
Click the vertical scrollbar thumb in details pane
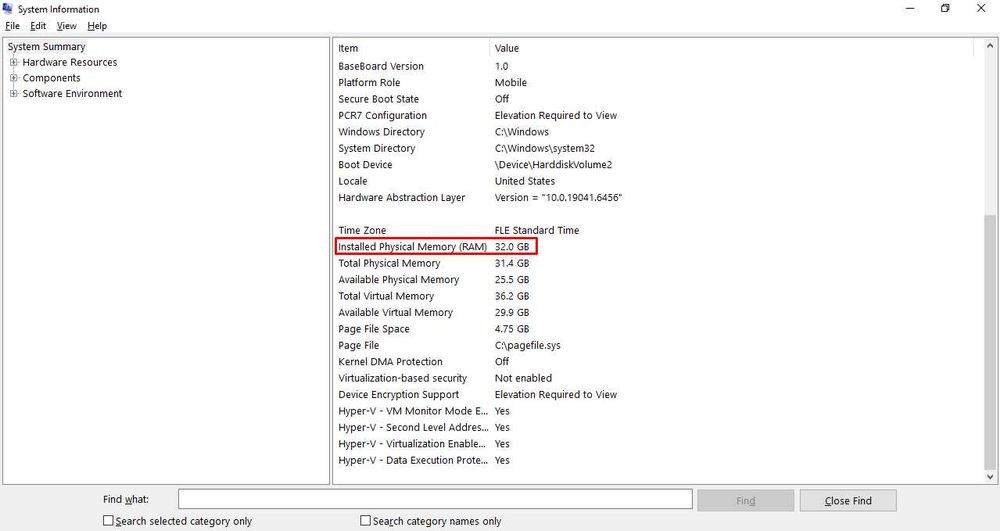pos(990,341)
